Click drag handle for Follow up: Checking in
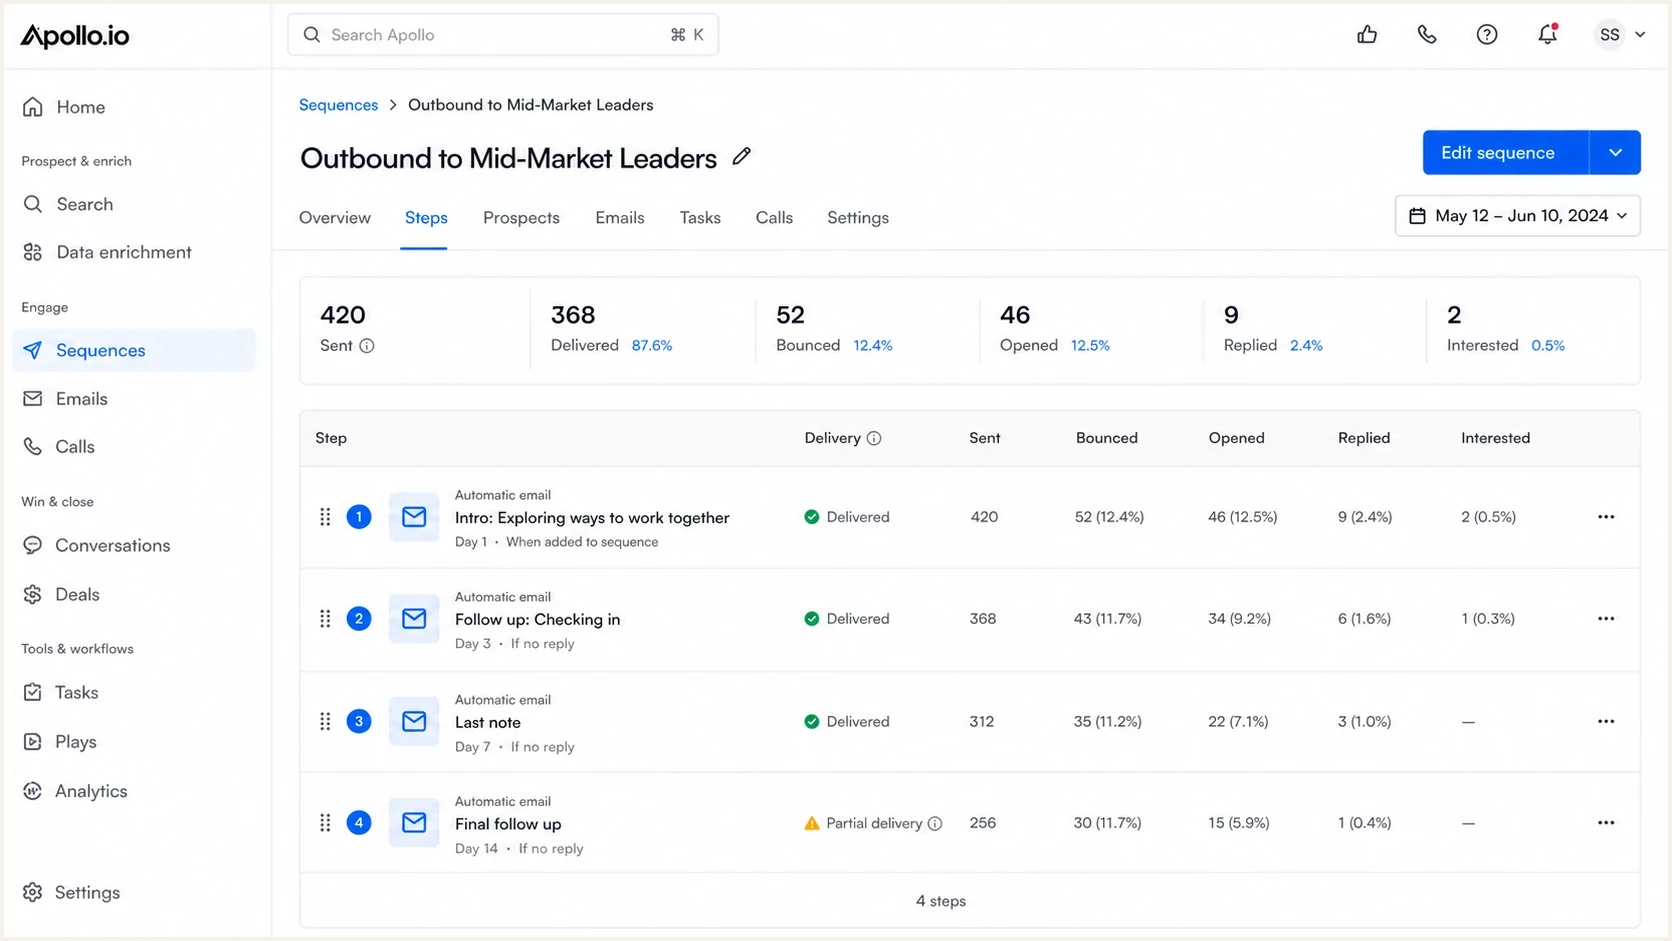Screen dimensions: 1672x941 [x=325, y=619]
